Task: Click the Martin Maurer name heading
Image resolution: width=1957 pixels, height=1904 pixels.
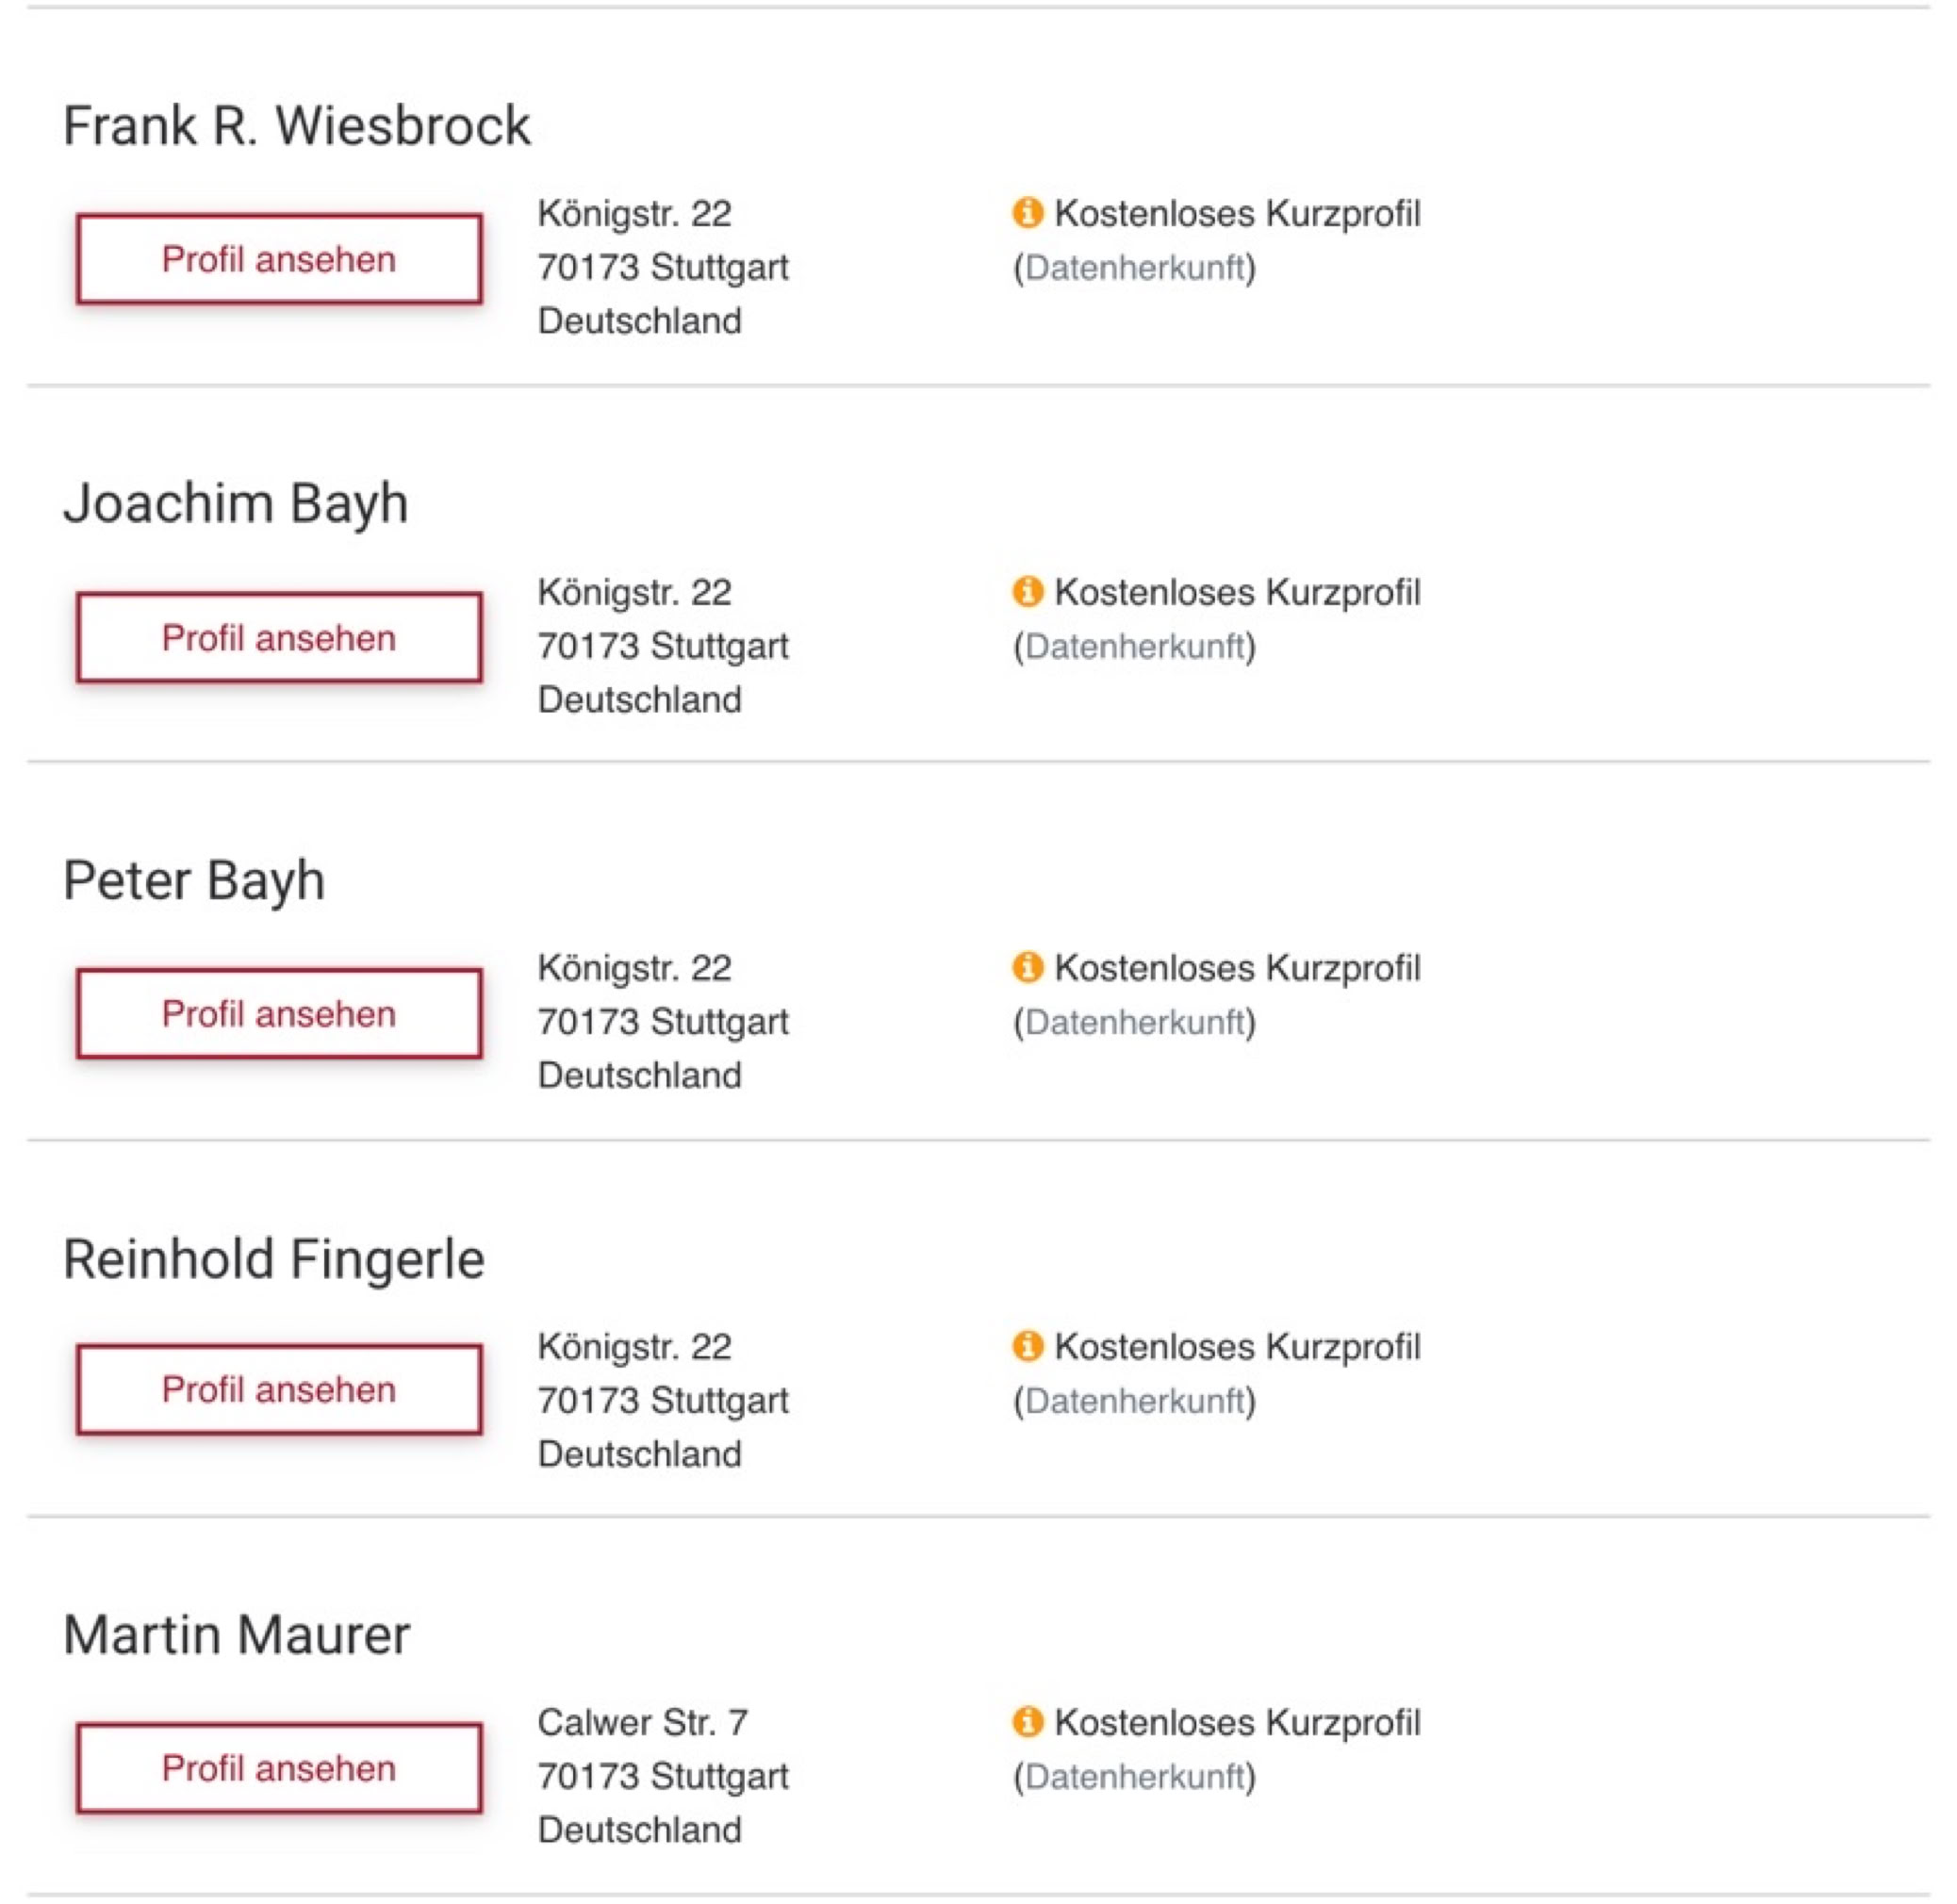Action: (236, 1636)
